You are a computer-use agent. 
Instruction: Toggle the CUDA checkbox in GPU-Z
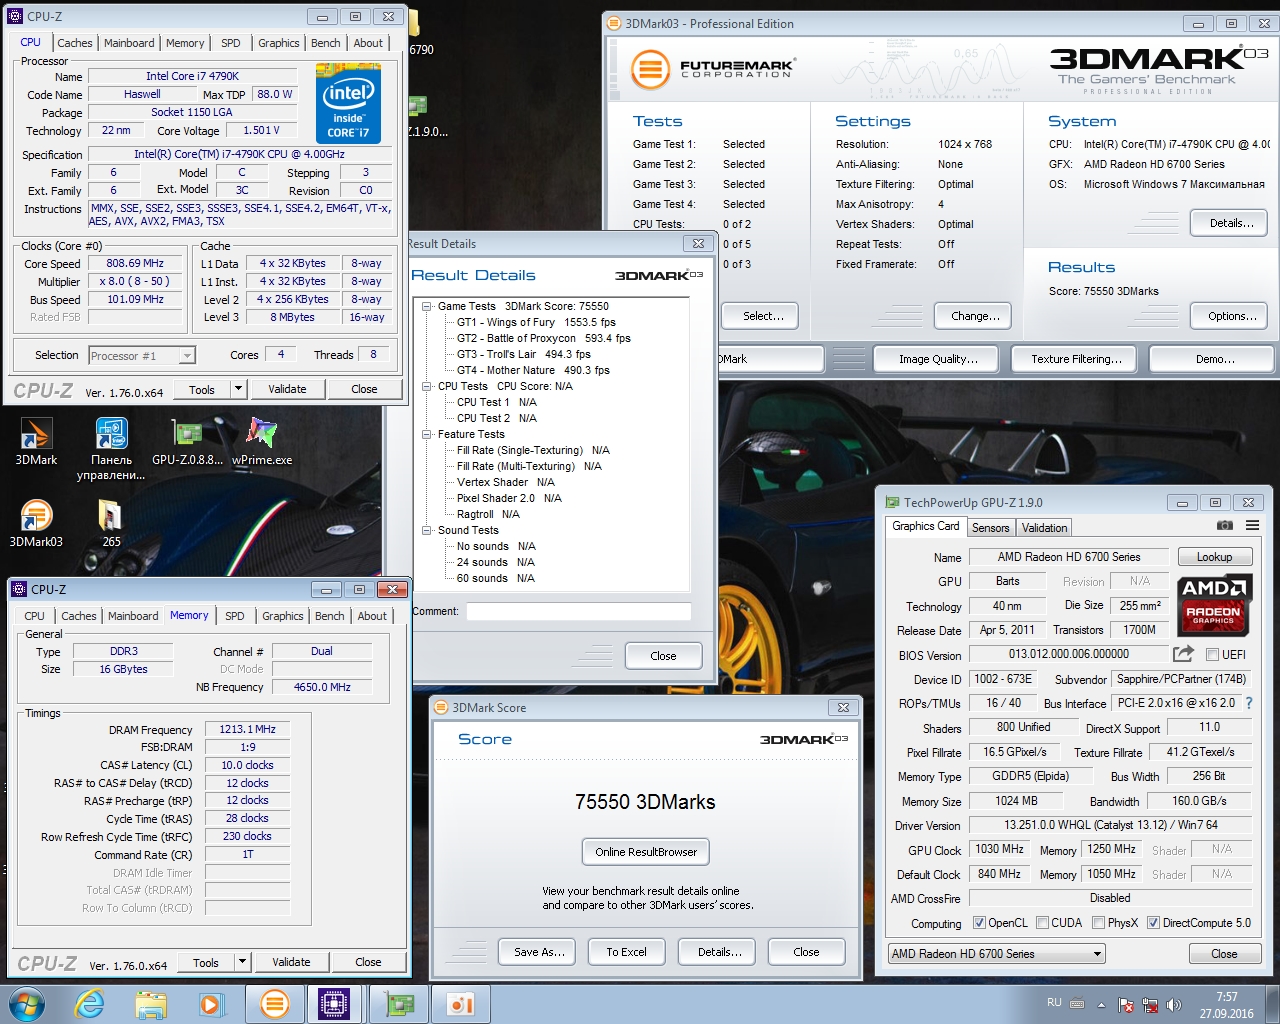coord(1042,923)
